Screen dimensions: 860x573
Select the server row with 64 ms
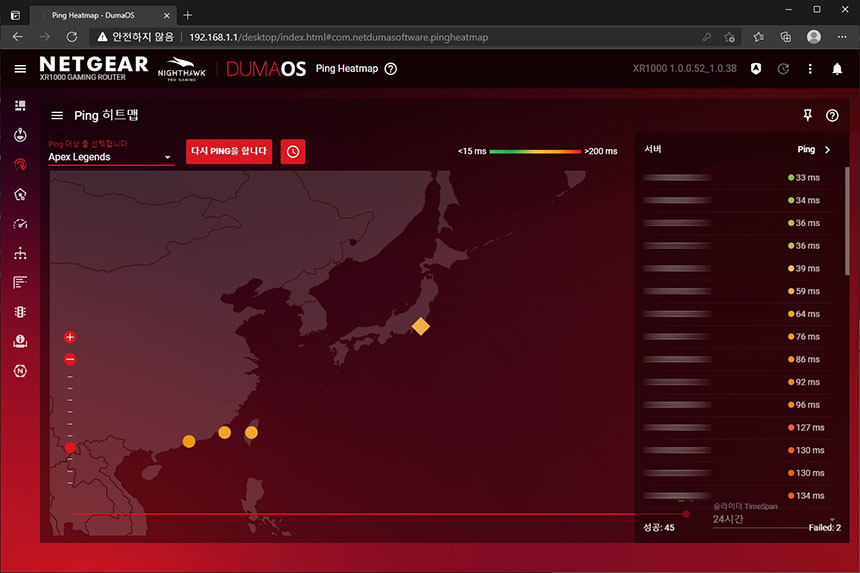pyautogui.click(x=739, y=314)
